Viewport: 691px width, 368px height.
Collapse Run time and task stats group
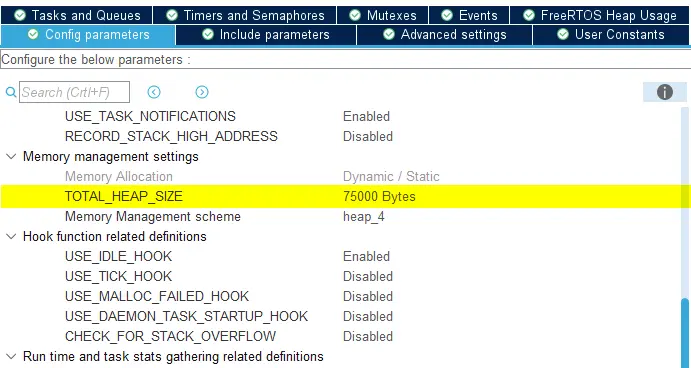(11, 357)
